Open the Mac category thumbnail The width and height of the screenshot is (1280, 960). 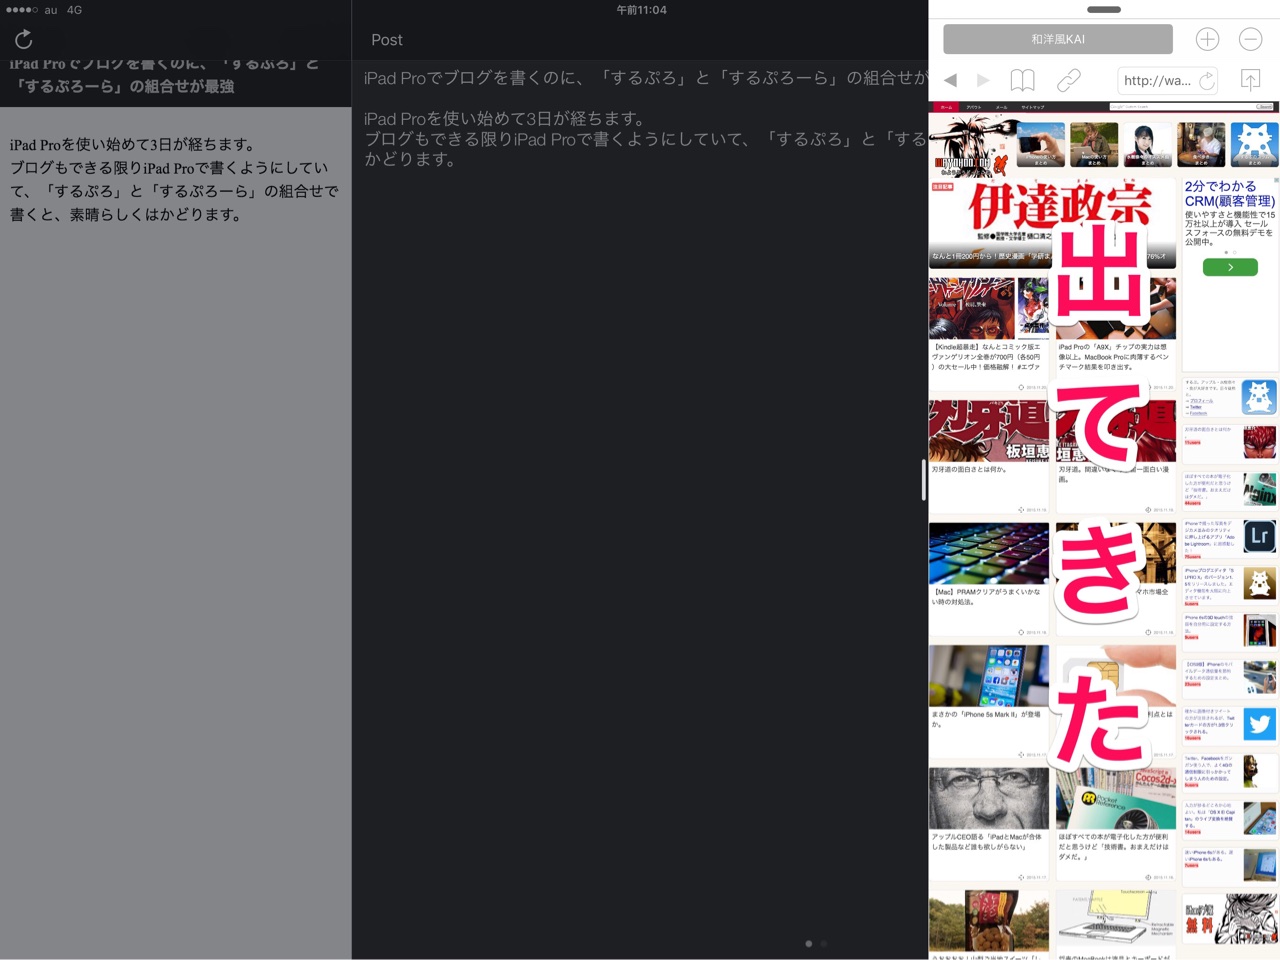click(x=1093, y=145)
